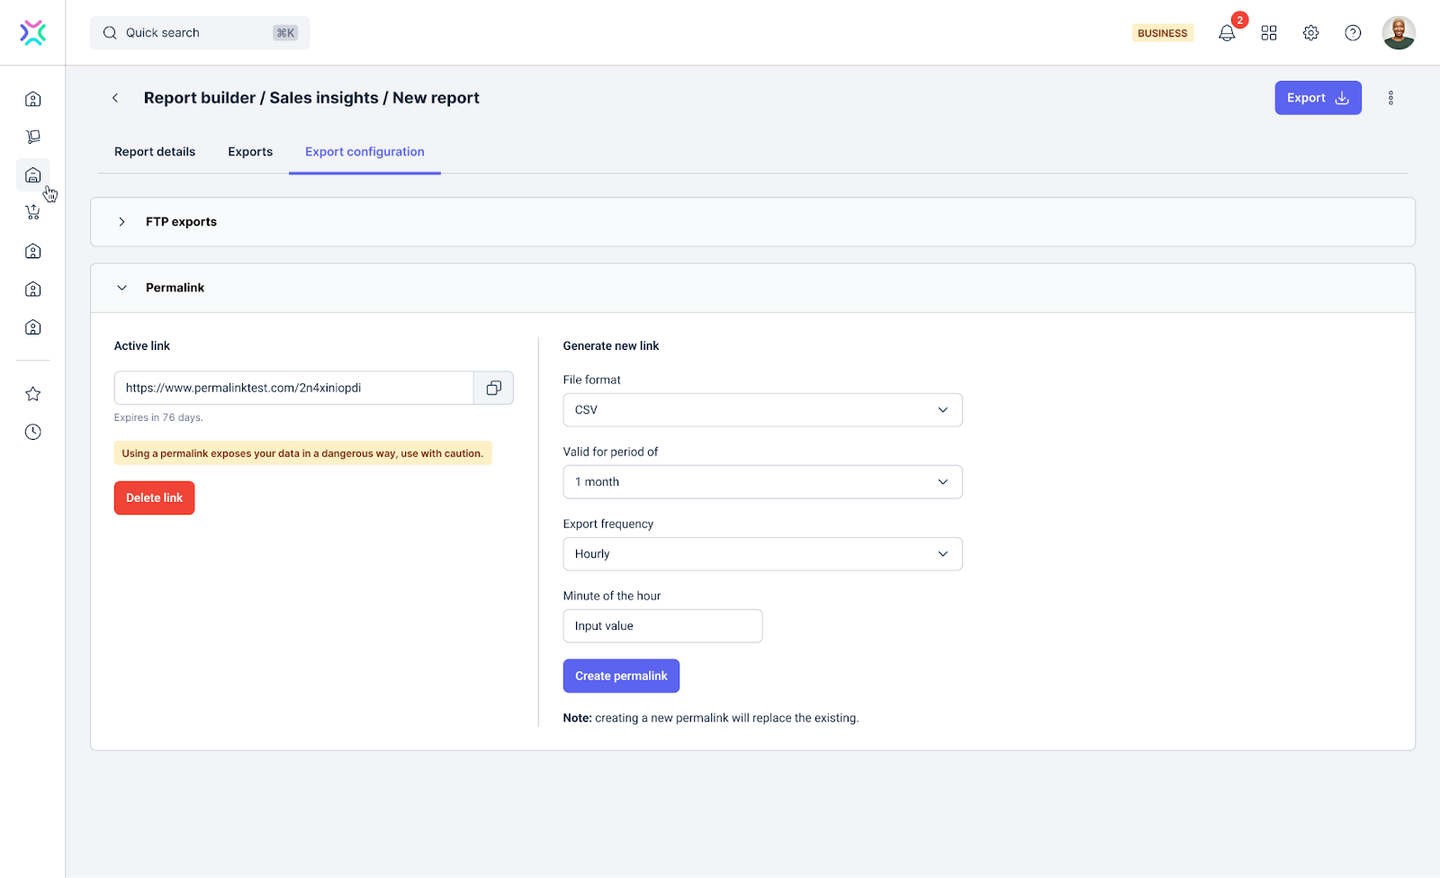Screen dimensions: 1440x878
Task: Click the Create permalink button
Action: point(621,676)
